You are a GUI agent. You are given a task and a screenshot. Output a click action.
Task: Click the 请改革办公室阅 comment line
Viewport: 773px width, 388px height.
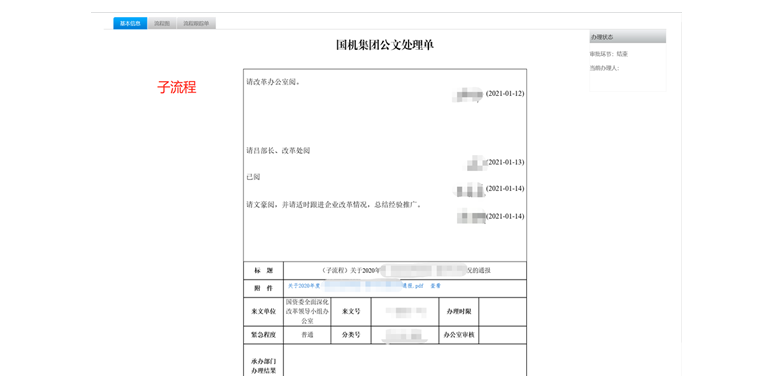tap(273, 82)
